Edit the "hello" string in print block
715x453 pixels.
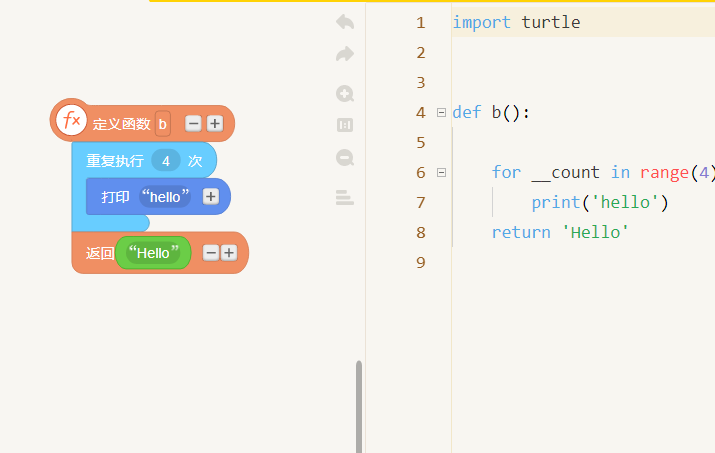165,197
